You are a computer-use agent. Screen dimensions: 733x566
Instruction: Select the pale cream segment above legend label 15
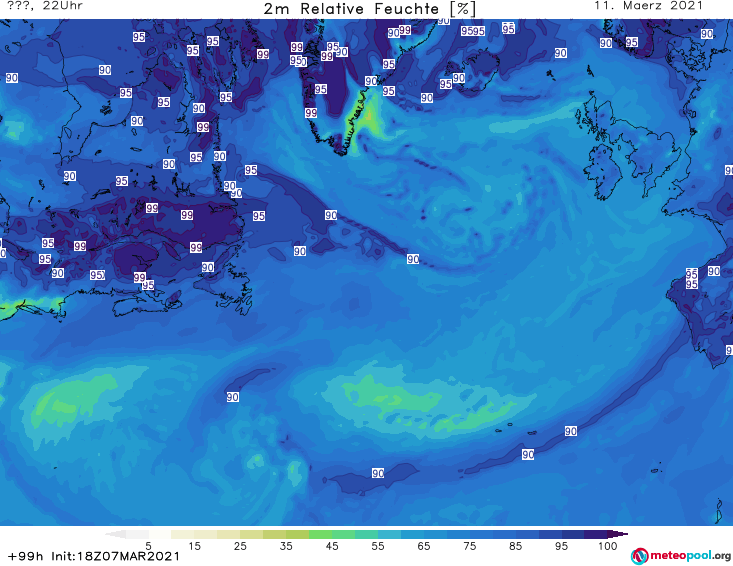[x=183, y=534]
